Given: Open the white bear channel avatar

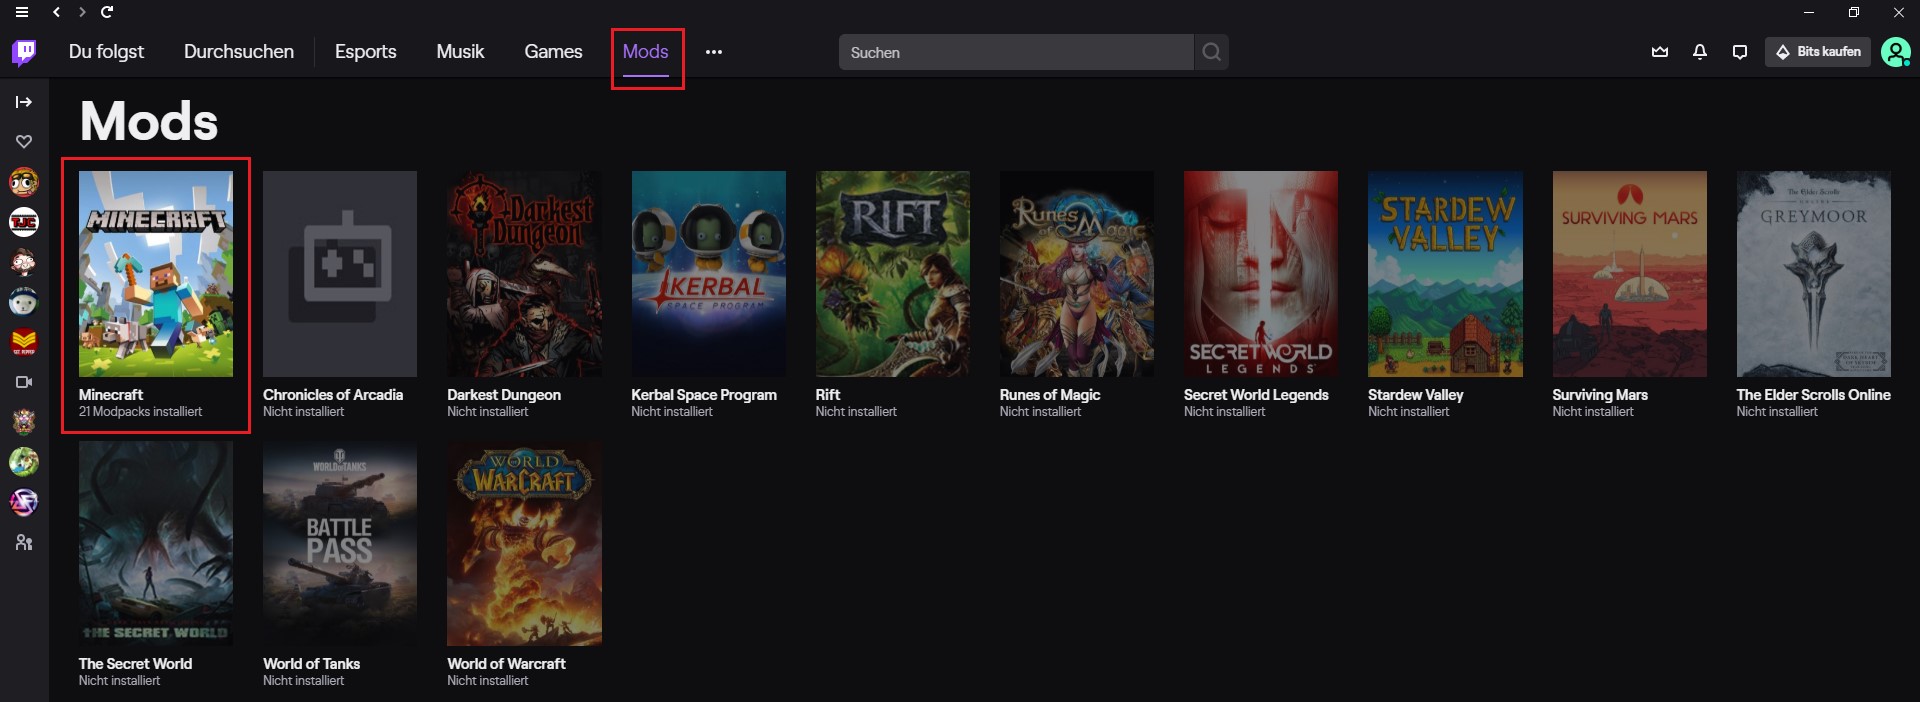Looking at the screenshot, I should 24,302.
